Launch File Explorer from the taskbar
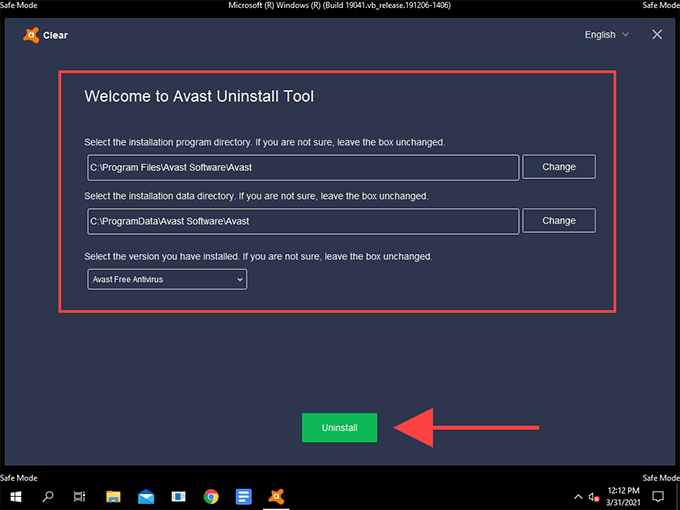 113,496
